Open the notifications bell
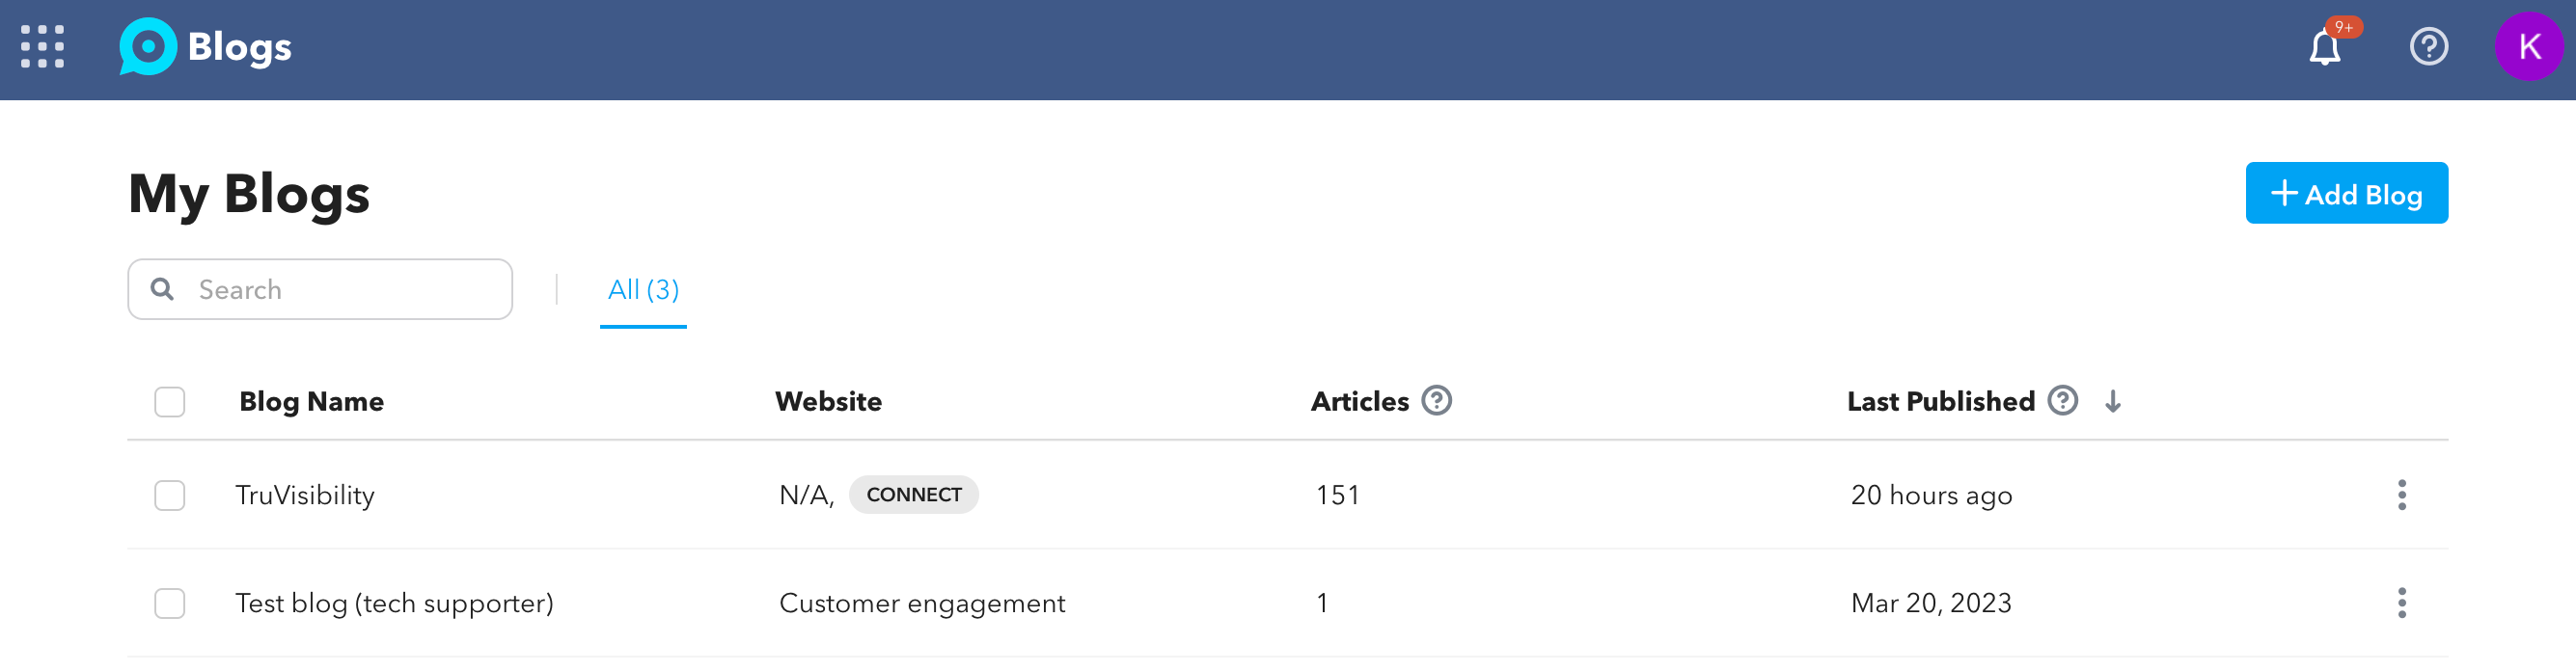This screenshot has height=671, width=2576. [2324, 47]
